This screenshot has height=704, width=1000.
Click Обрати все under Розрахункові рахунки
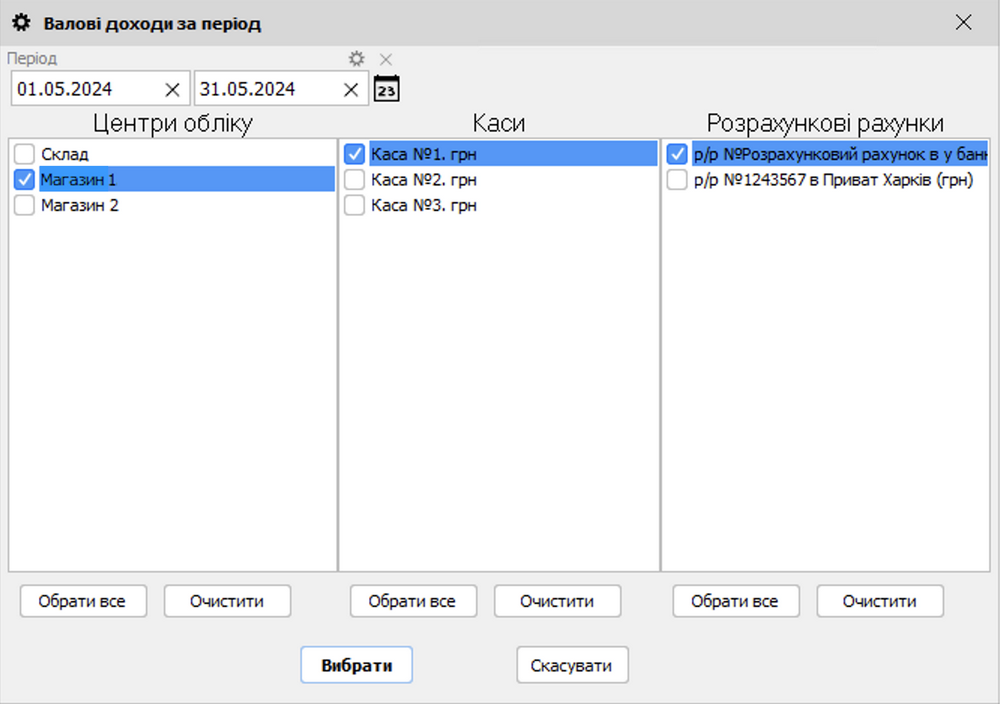pos(736,601)
